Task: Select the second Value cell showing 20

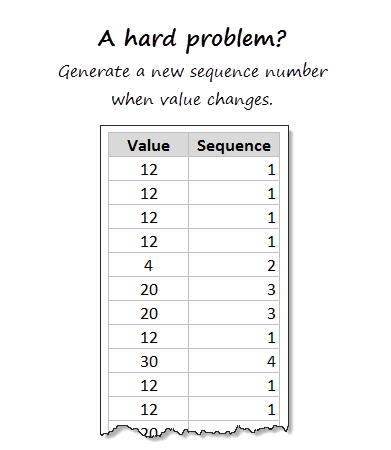Action: point(148,313)
